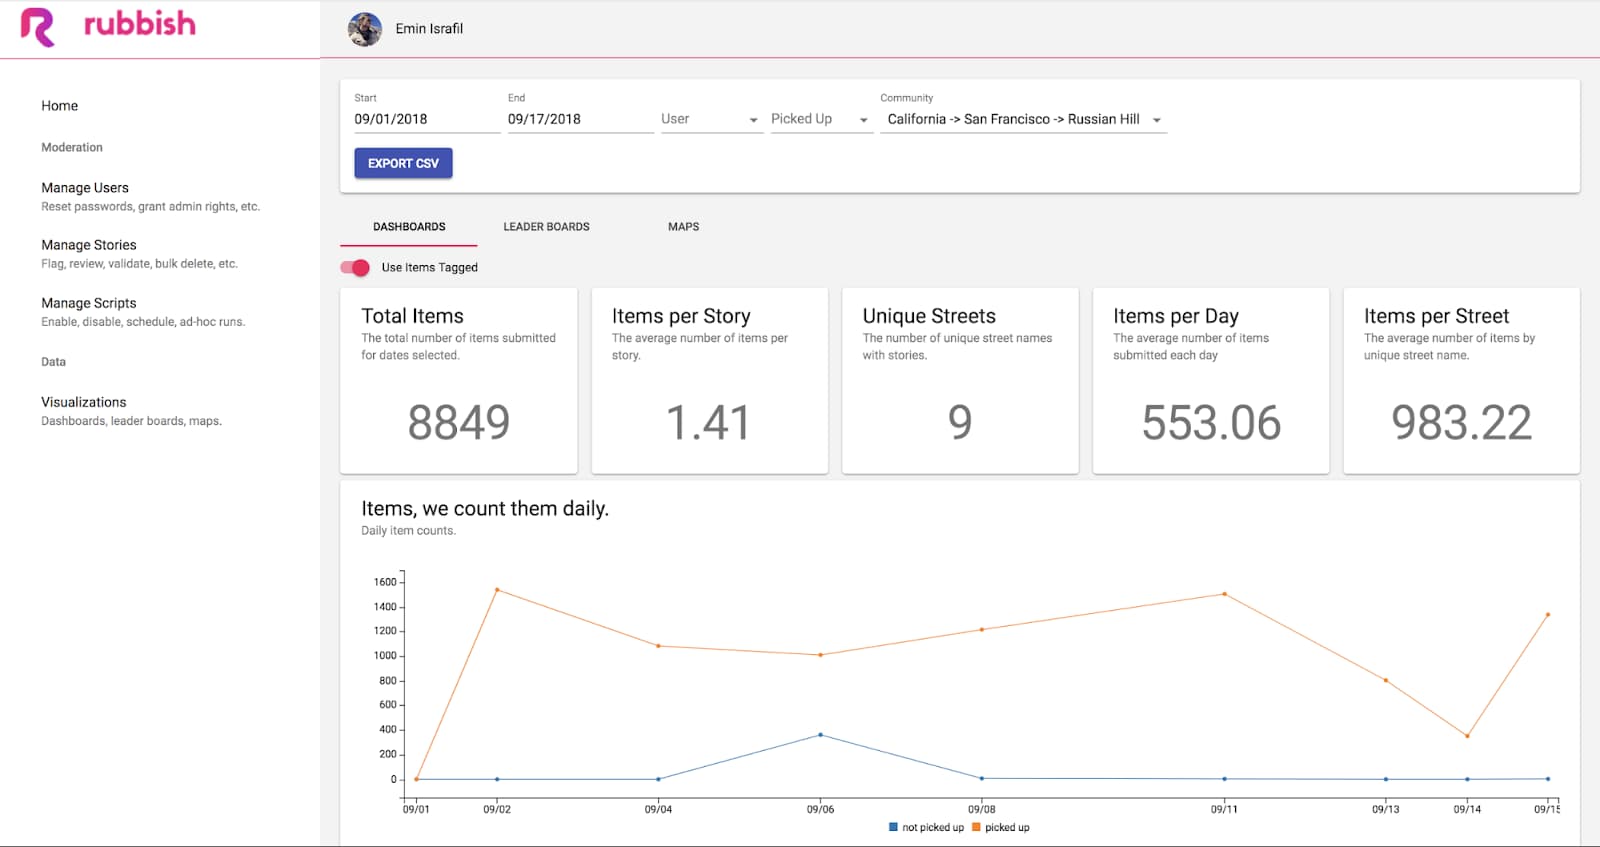Screen dimensions: 1600x847
Task: Open Manage Users in the sidebar
Action: pos(150,196)
